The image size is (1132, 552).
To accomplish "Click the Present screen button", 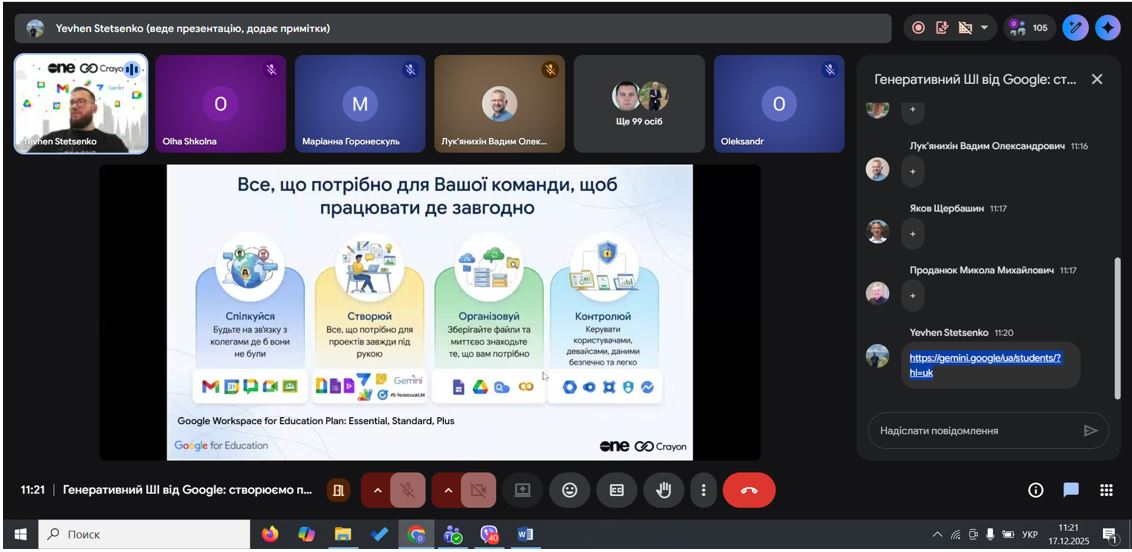I will coord(522,490).
